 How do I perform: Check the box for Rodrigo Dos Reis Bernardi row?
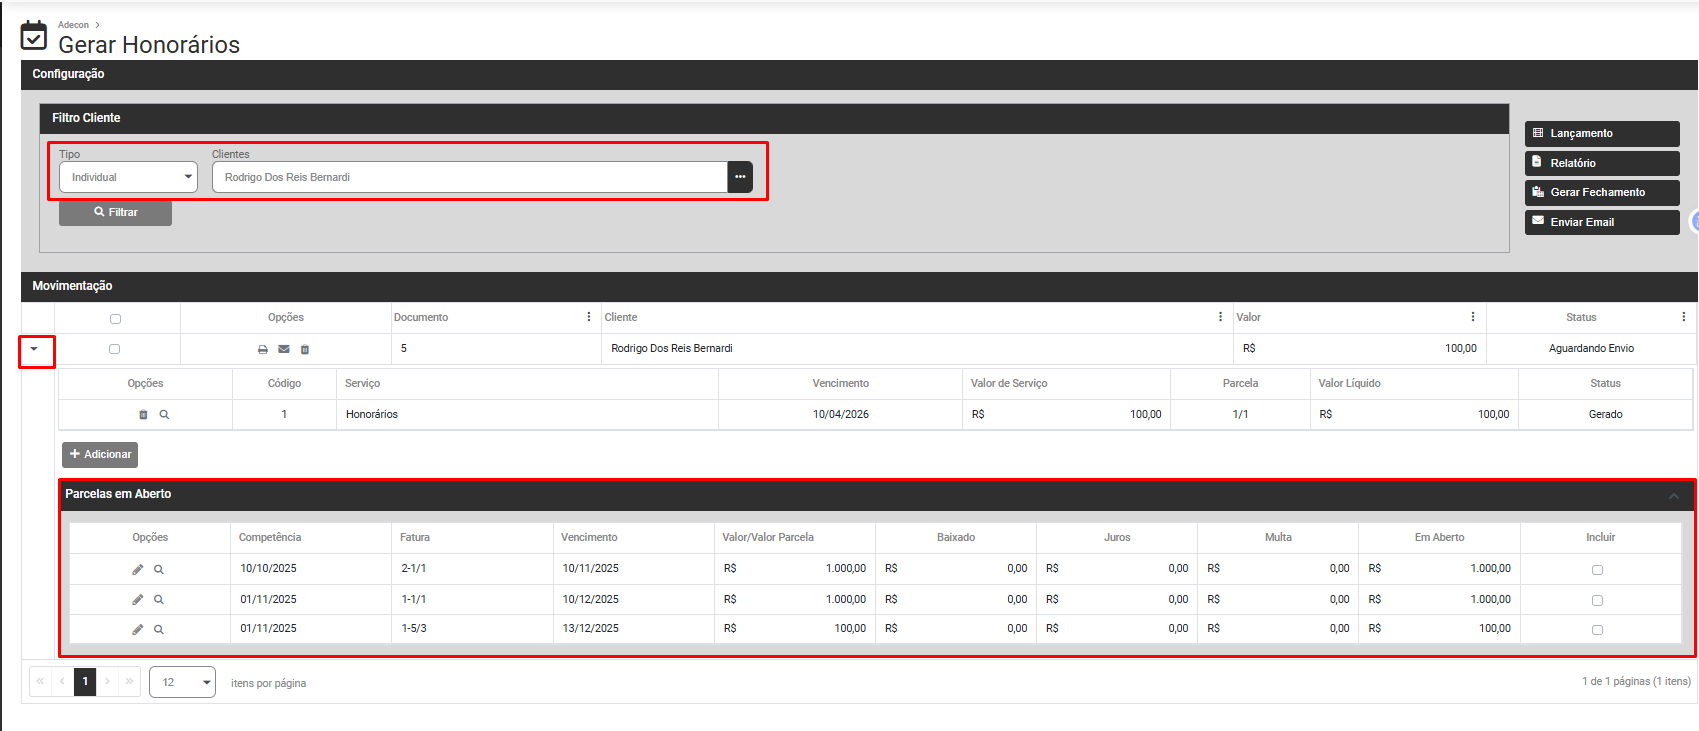114,349
